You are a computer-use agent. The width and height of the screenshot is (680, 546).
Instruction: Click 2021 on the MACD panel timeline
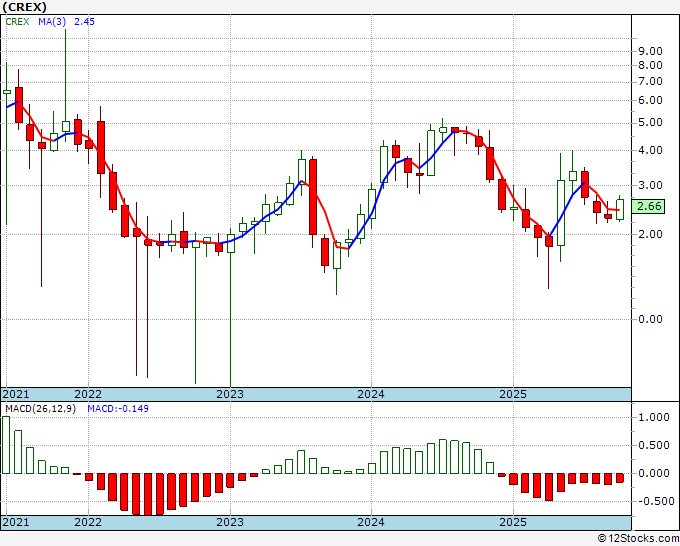pos(16,522)
